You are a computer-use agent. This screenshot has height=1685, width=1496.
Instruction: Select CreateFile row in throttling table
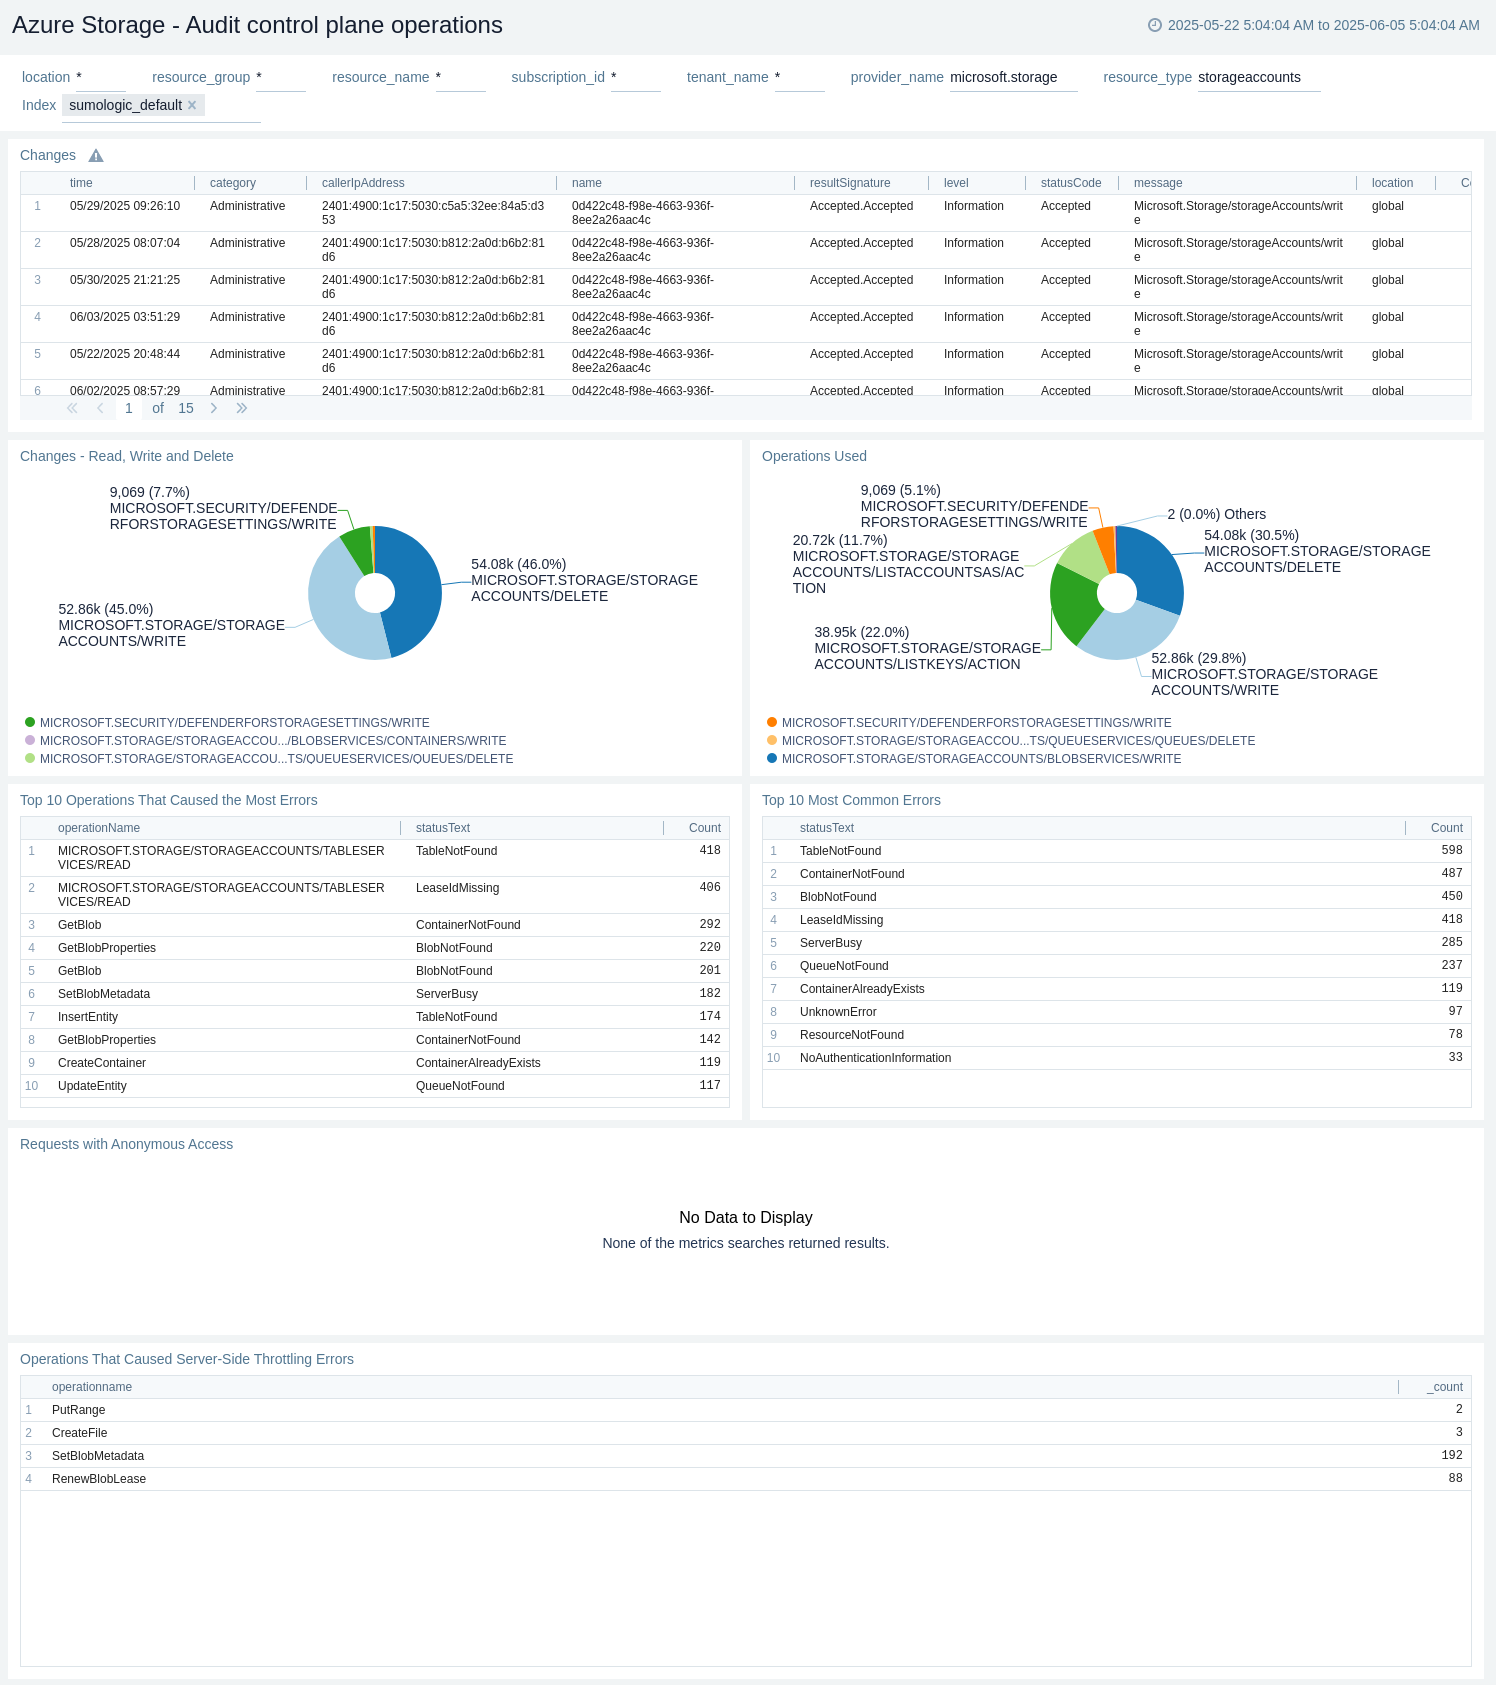(x=746, y=1433)
